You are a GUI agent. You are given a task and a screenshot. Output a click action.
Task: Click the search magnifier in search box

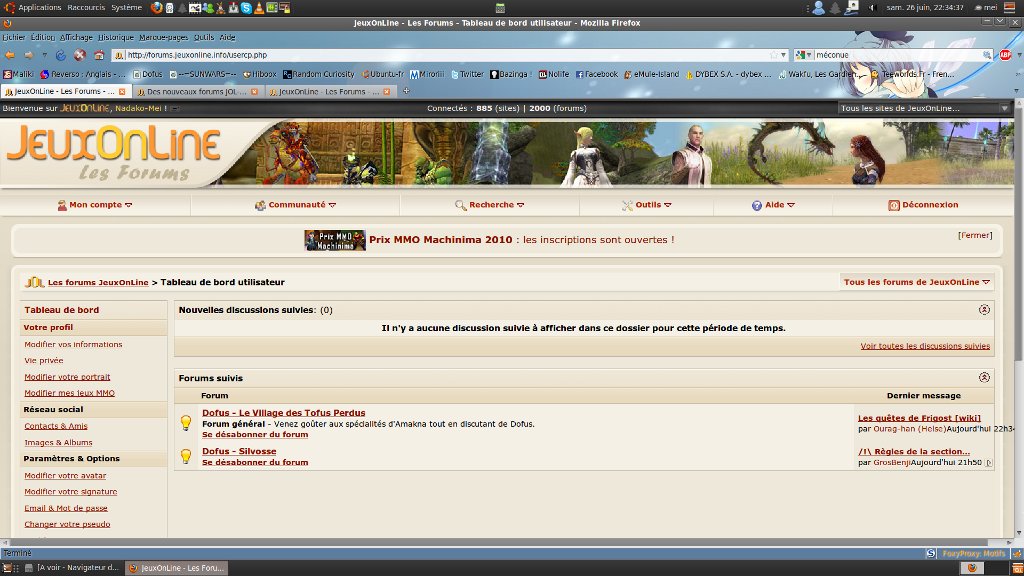pyautogui.click(x=987, y=55)
